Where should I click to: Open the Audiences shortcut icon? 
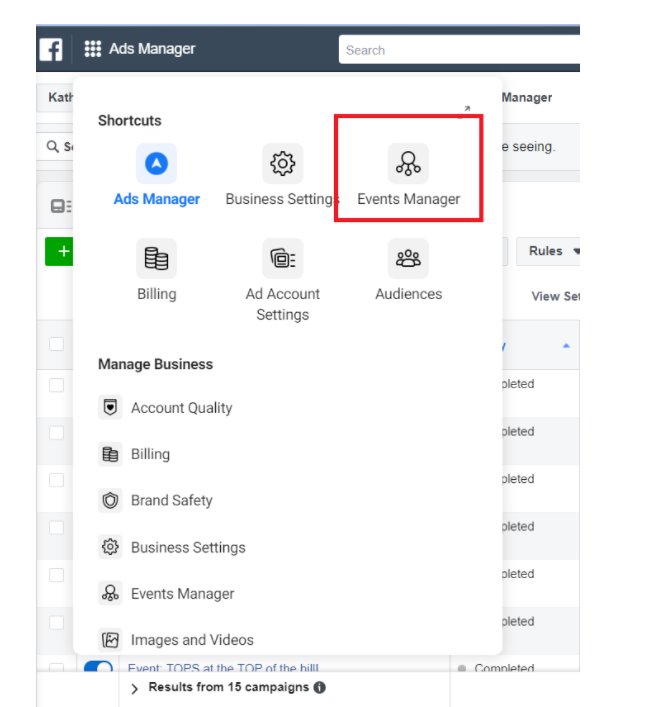[x=408, y=258]
